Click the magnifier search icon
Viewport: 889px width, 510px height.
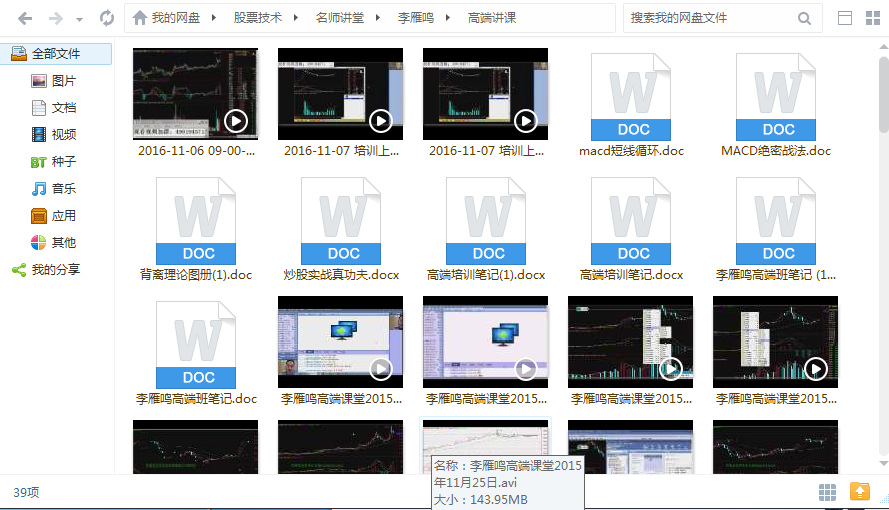click(804, 19)
